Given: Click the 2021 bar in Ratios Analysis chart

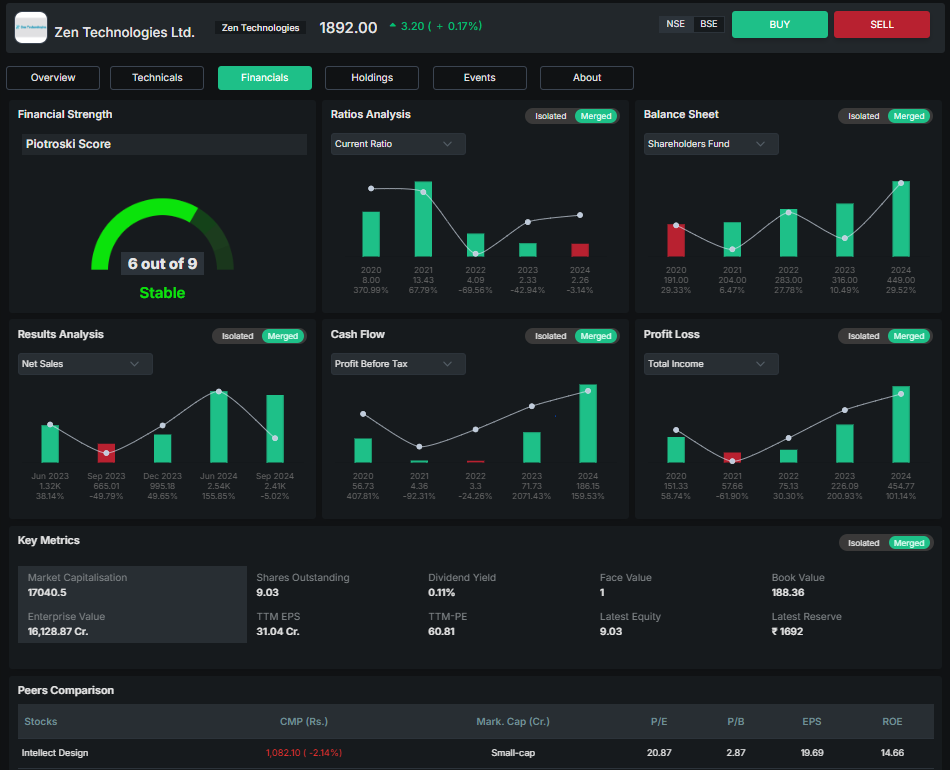Looking at the screenshot, I should pos(423,219).
